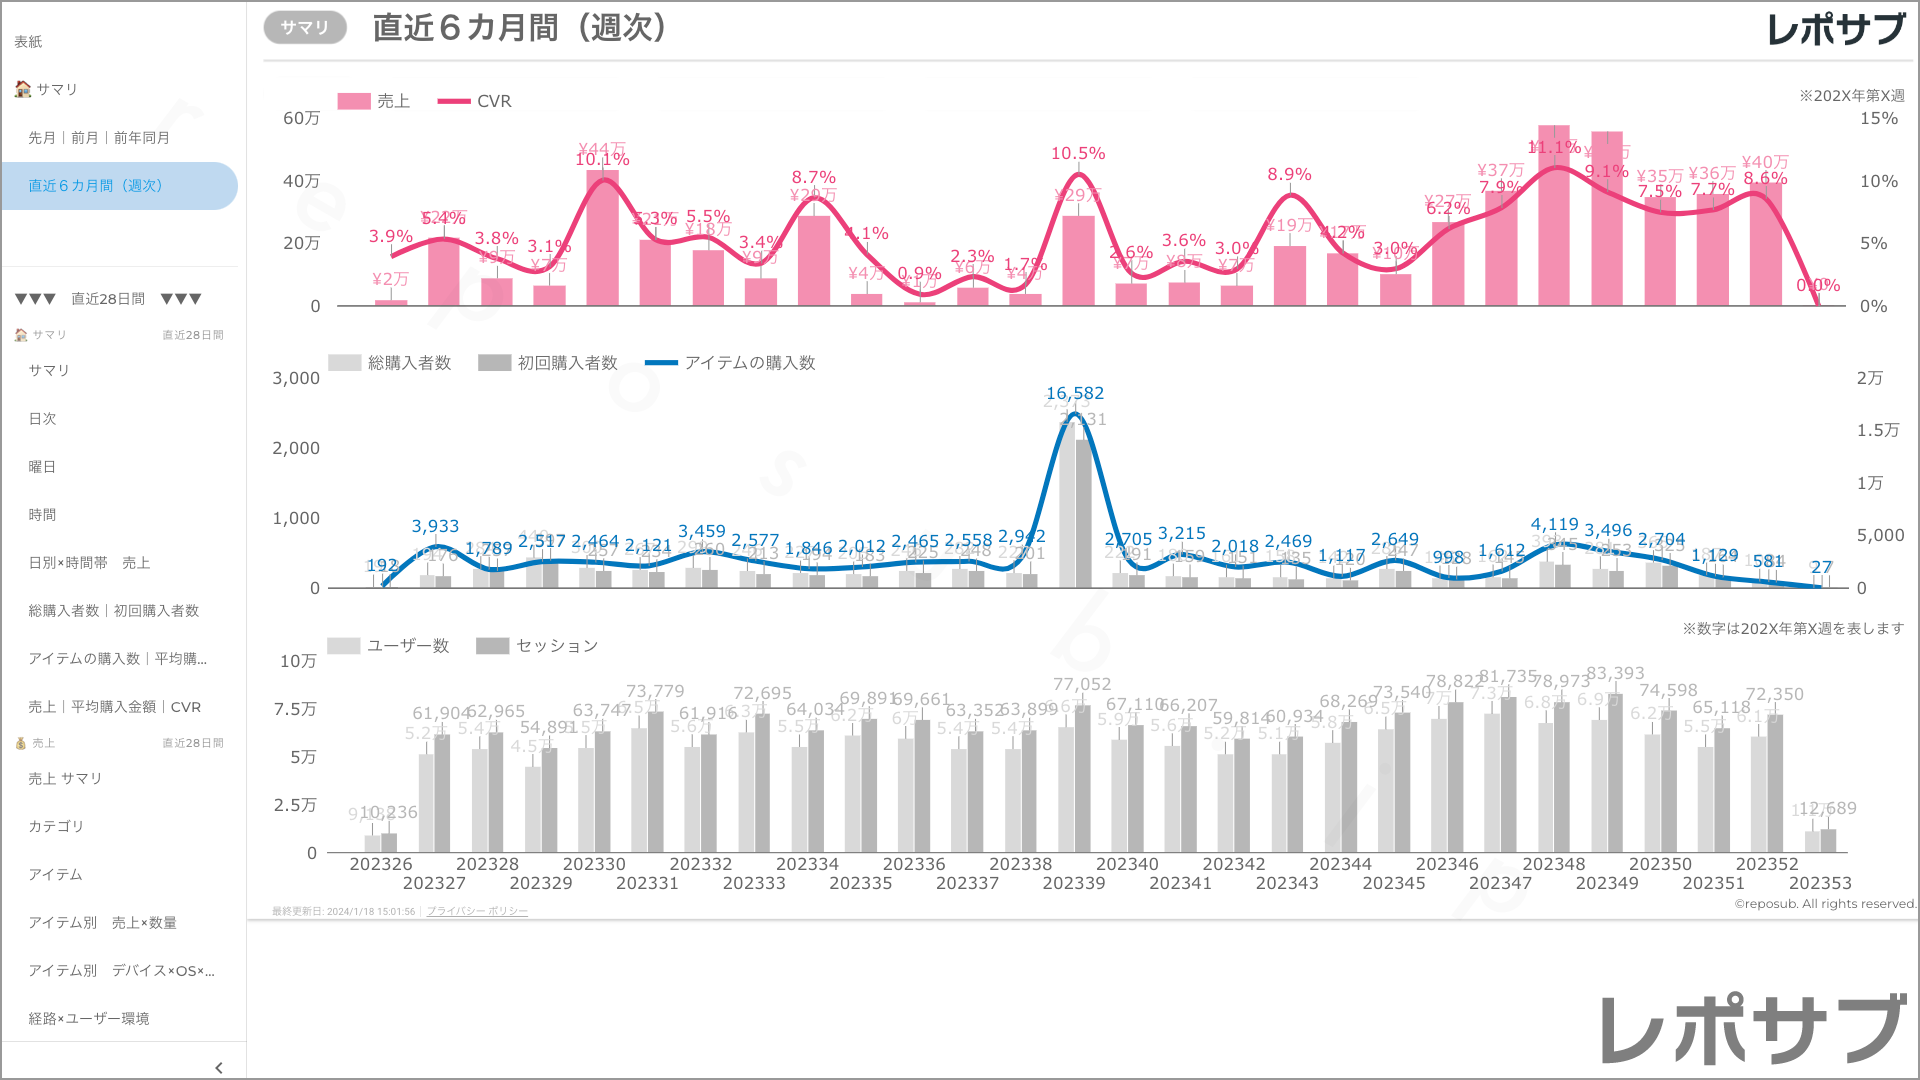1920x1080 pixels.
Task: Click the pink 売上 legend swatch
Action: 354,101
